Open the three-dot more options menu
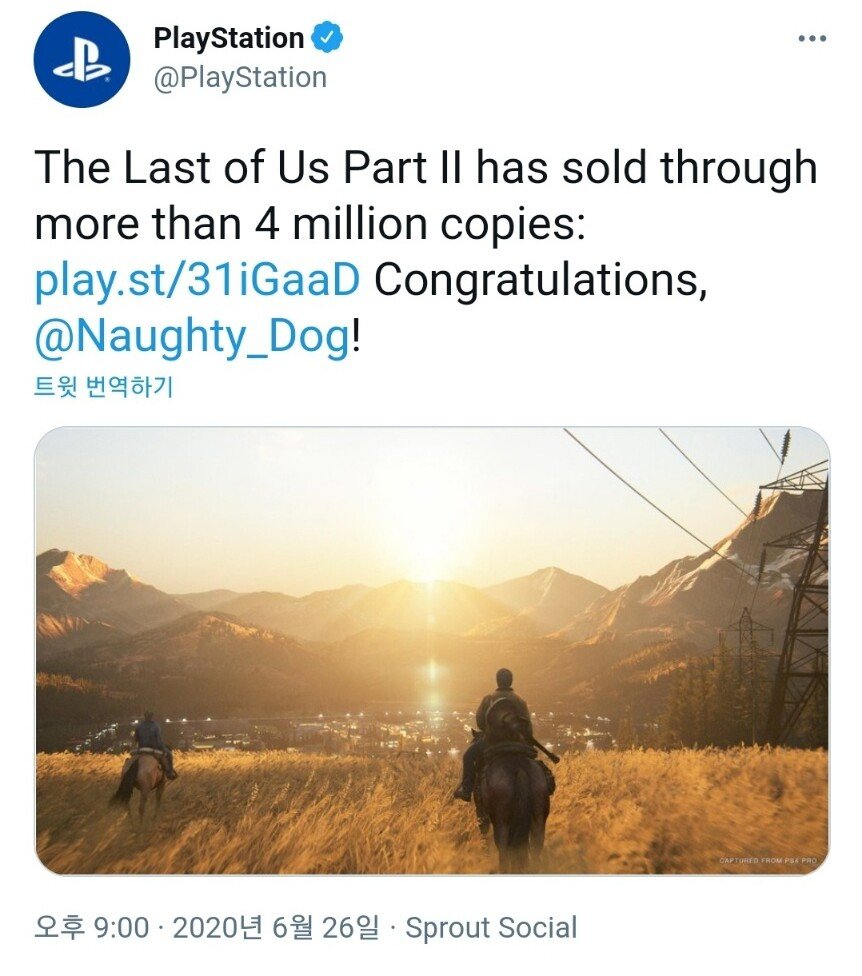The height and width of the screenshot is (976, 862). point(812,39)
